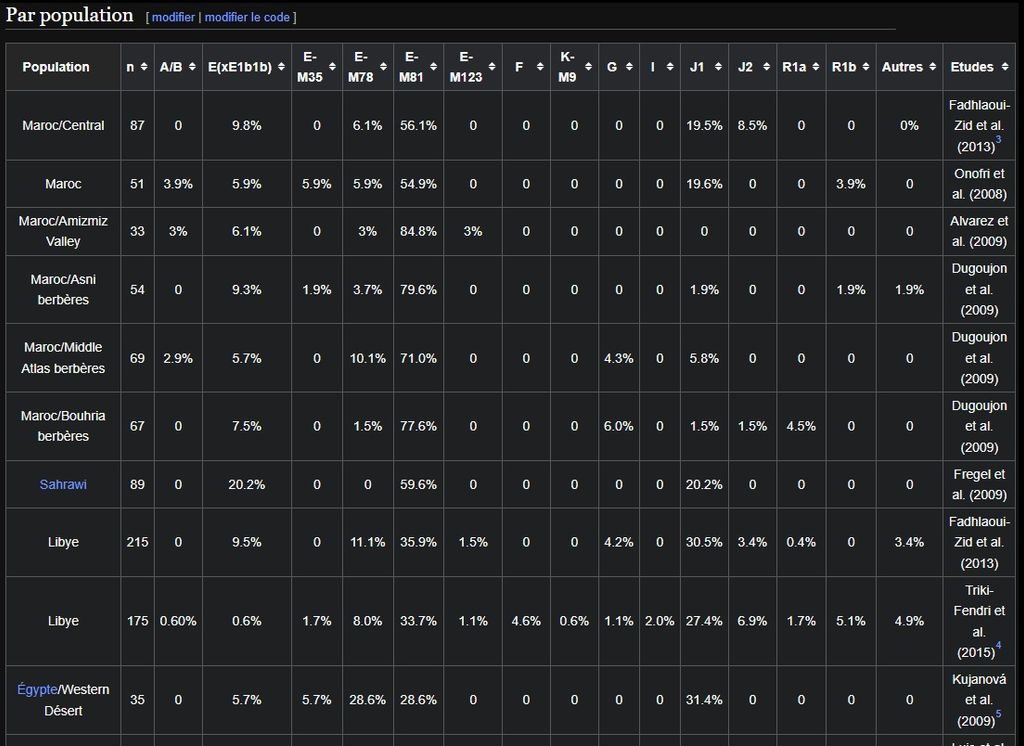The width and height of the screenshot is (1024, 746).
Task: Sort table by n sample size
Action: click(136, 67)
